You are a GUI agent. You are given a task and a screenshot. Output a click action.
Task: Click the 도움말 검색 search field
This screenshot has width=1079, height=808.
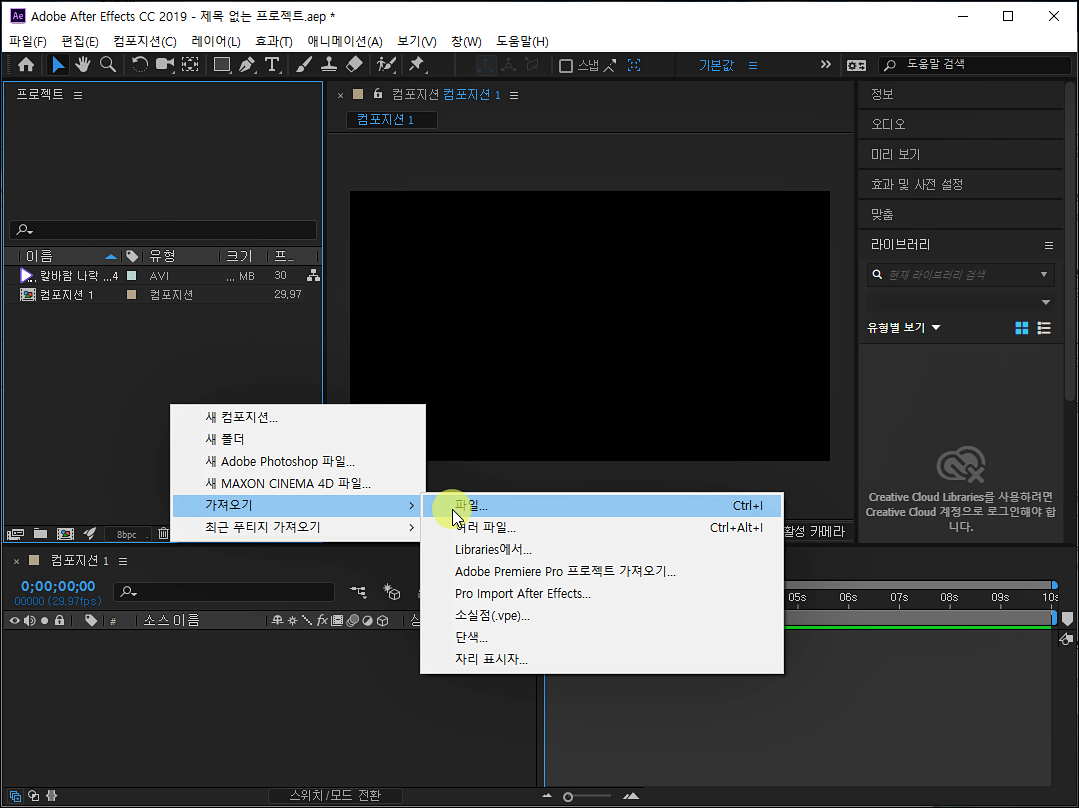click(975, 65)
